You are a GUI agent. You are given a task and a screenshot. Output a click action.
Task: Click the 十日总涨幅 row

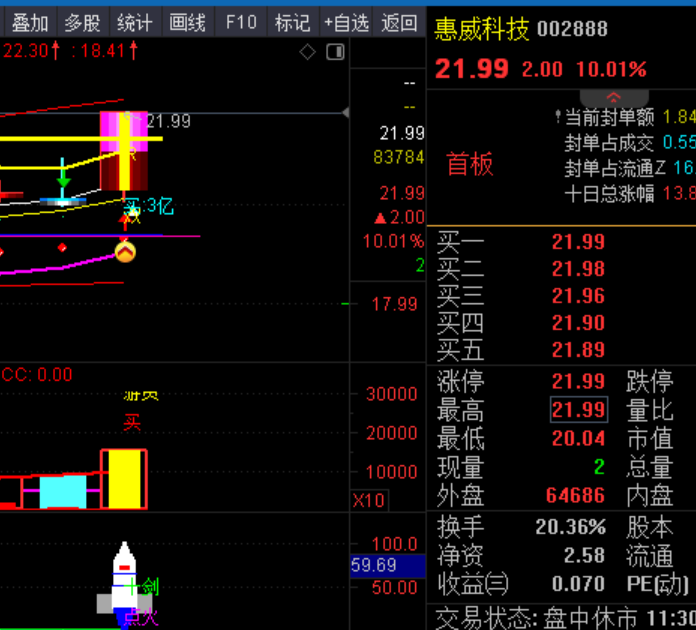[x=629, y=194]
